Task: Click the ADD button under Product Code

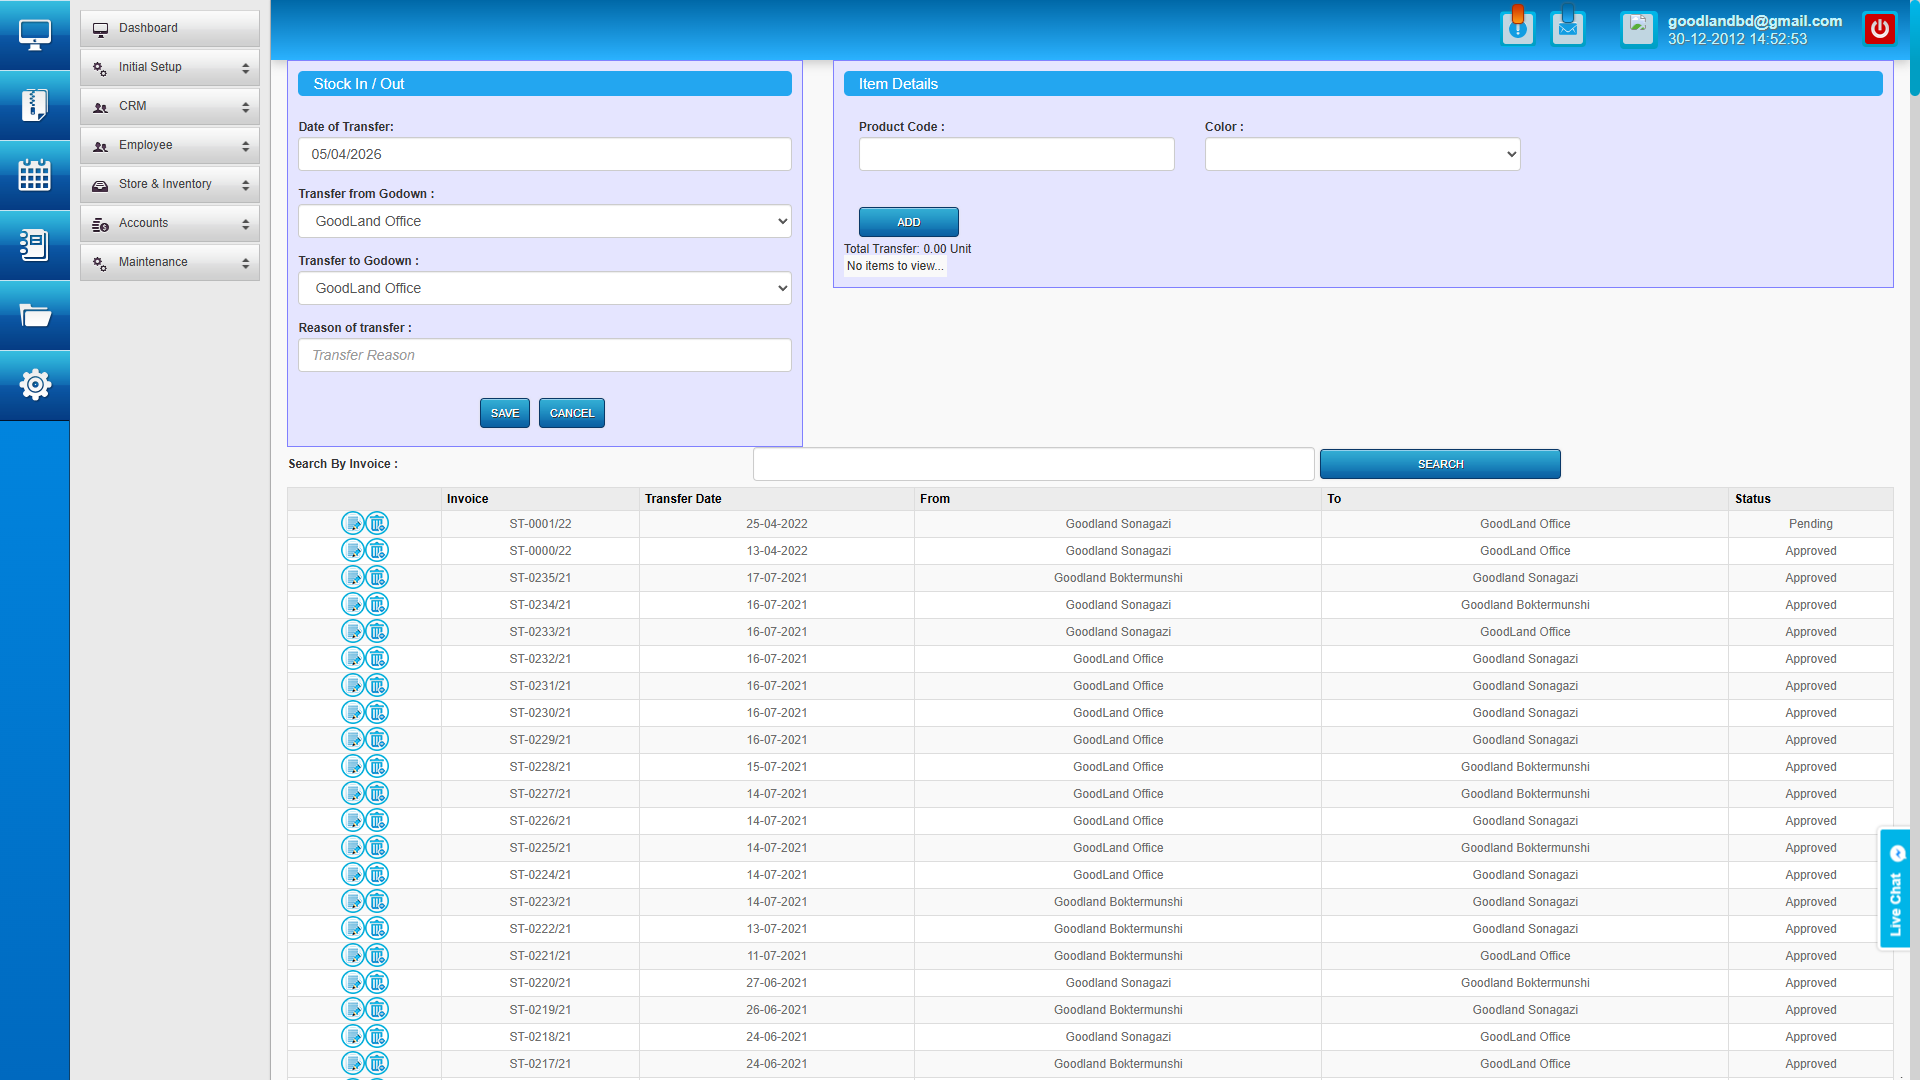Action: coord(908,221)
